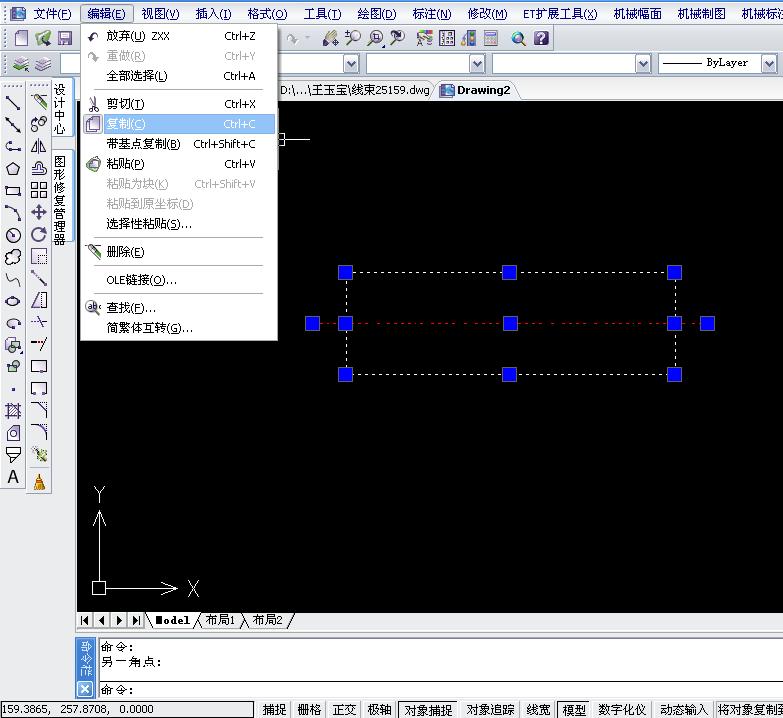Choose 全部选择(L) Select All entry
The height and width of the screenshot is (718, 783).
(x=179, y=76)
